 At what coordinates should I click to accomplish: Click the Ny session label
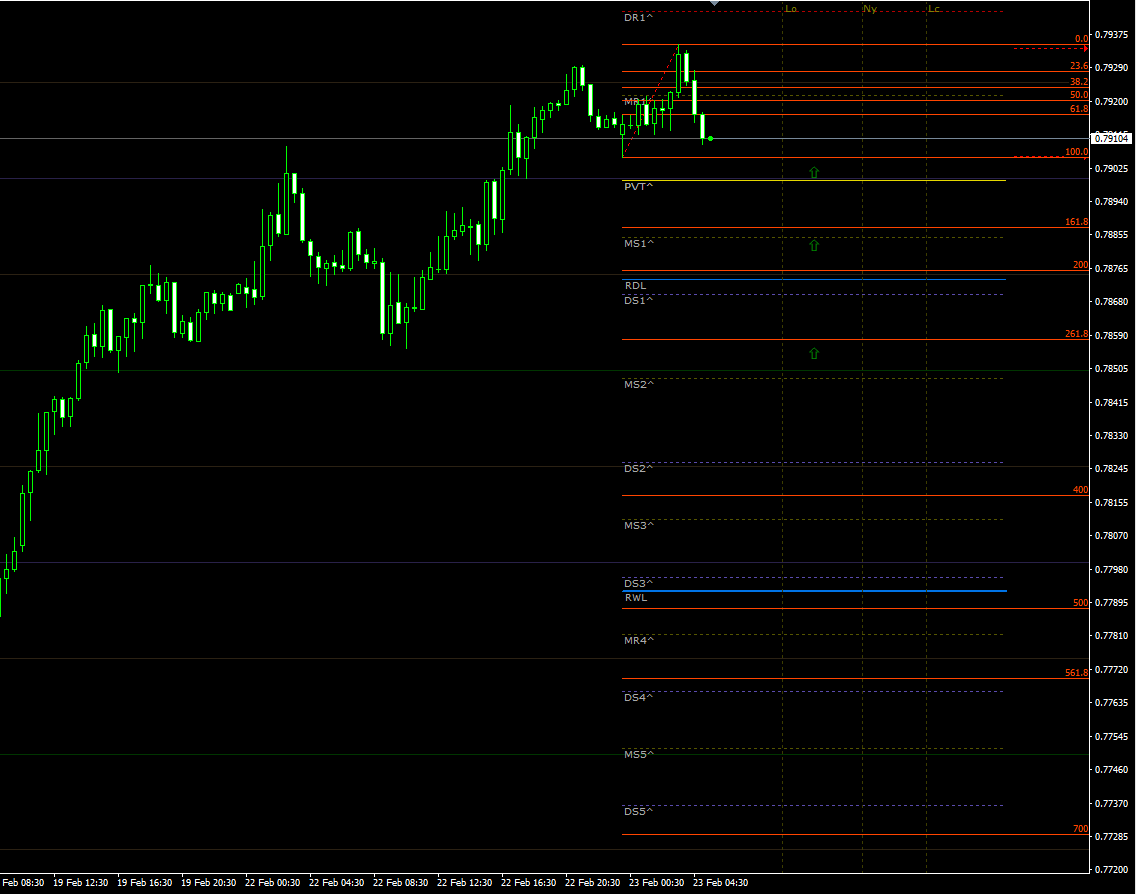click(x=870, y=9)
